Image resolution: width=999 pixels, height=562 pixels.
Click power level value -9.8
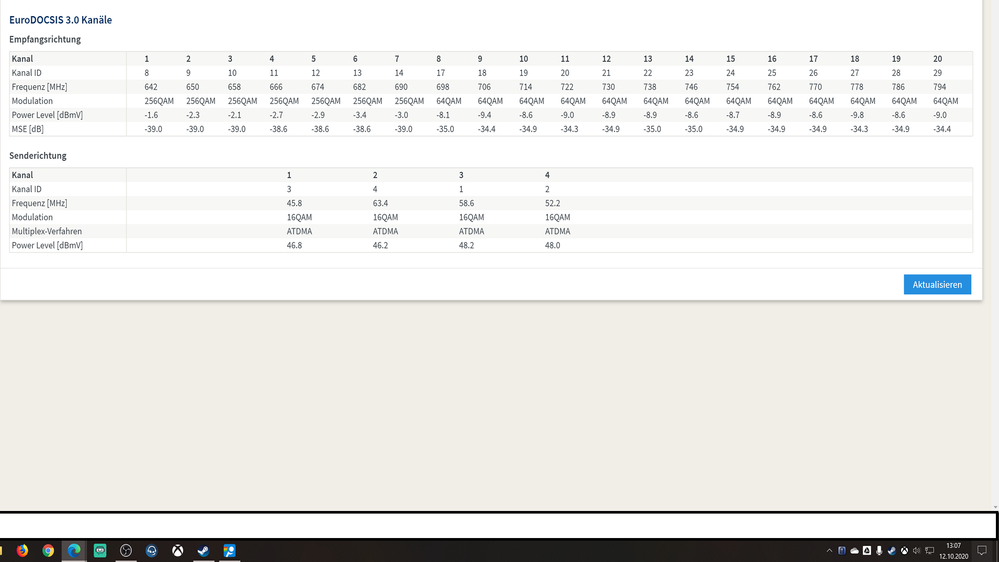tap(858, 115)
